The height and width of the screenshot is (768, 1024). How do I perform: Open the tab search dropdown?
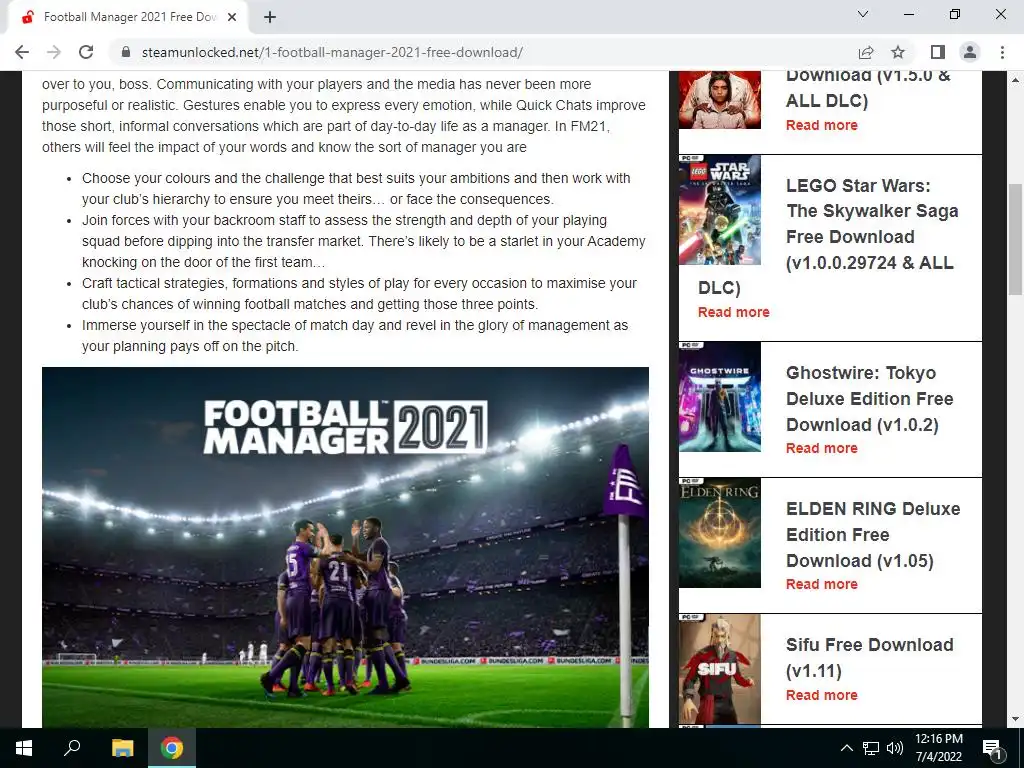(863, 14)
